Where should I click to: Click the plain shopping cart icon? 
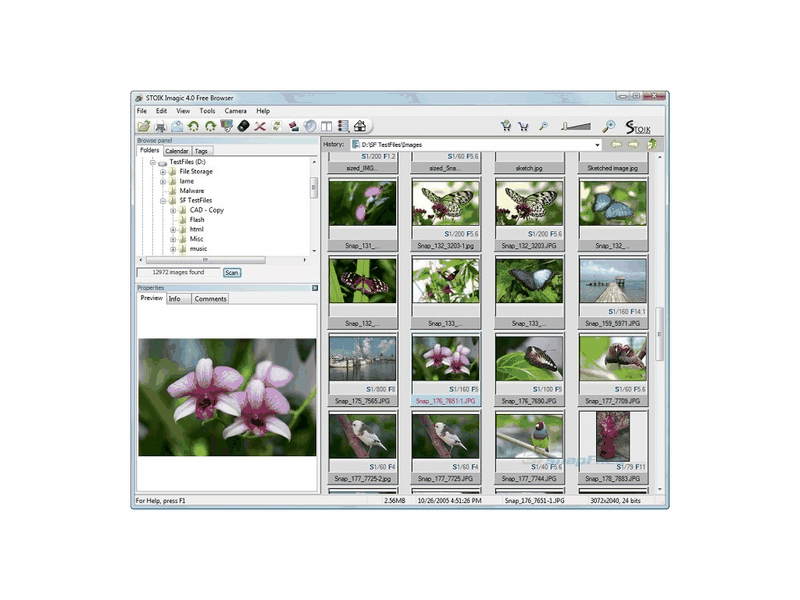coord(523,126)
